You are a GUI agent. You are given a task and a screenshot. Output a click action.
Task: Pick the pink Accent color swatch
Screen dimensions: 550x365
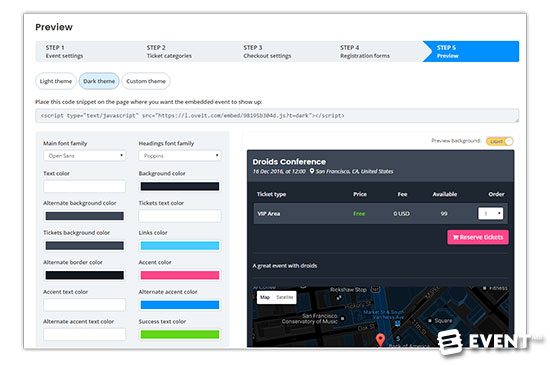click(180, 275)
